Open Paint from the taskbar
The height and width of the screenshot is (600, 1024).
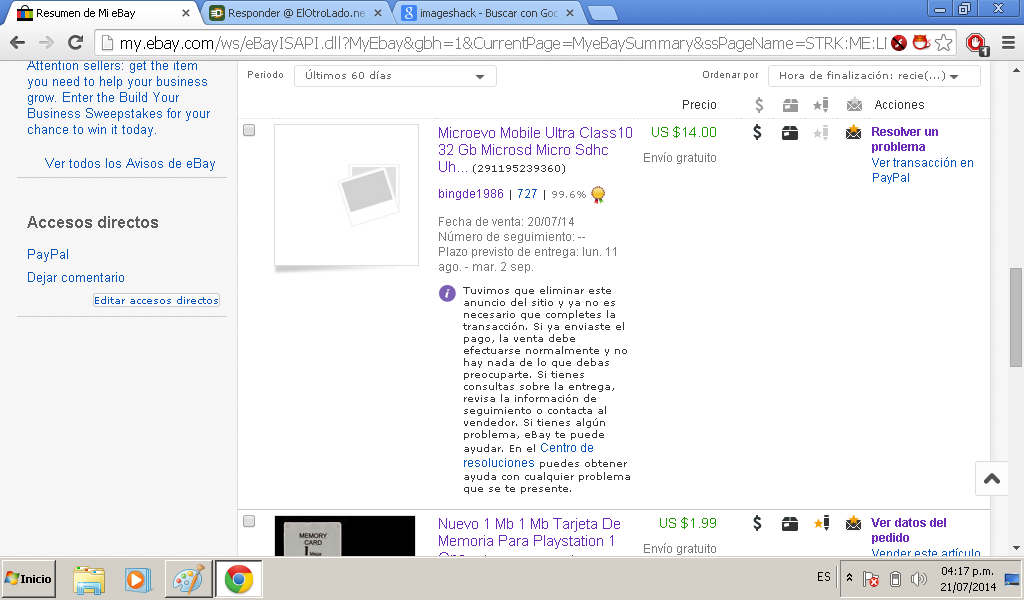(188, 579)
